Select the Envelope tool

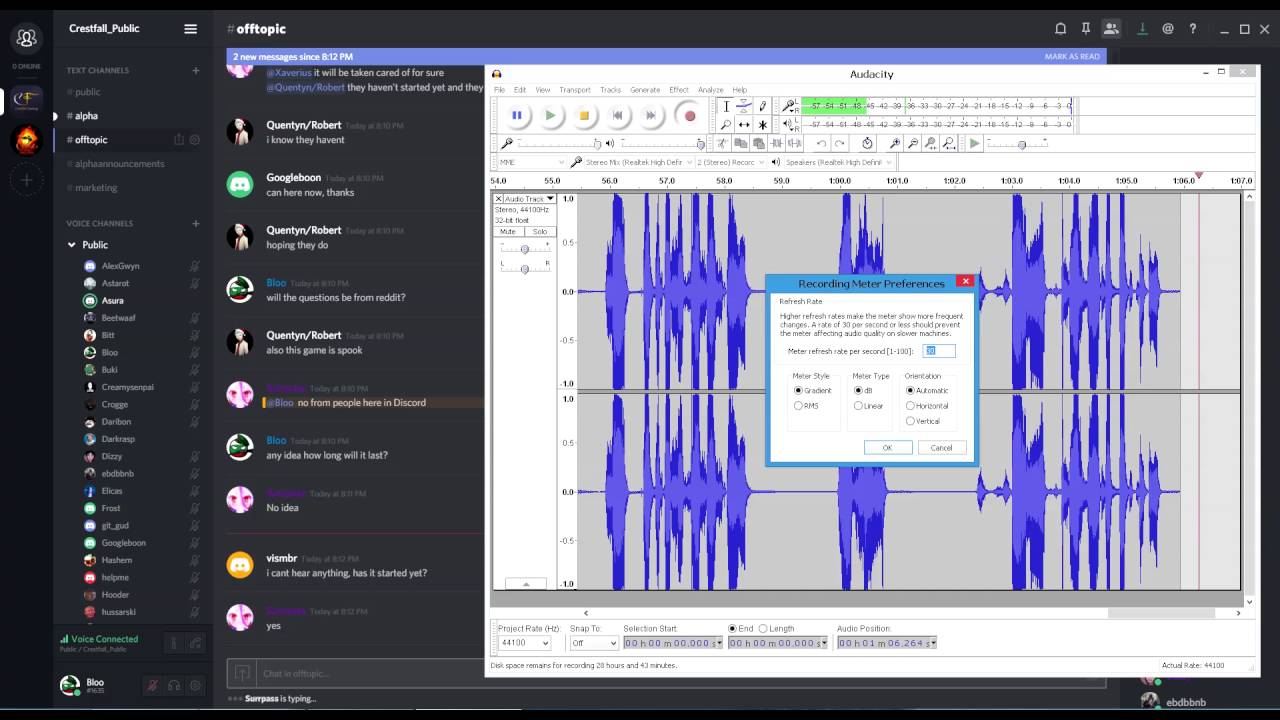(x=744, y=106)
